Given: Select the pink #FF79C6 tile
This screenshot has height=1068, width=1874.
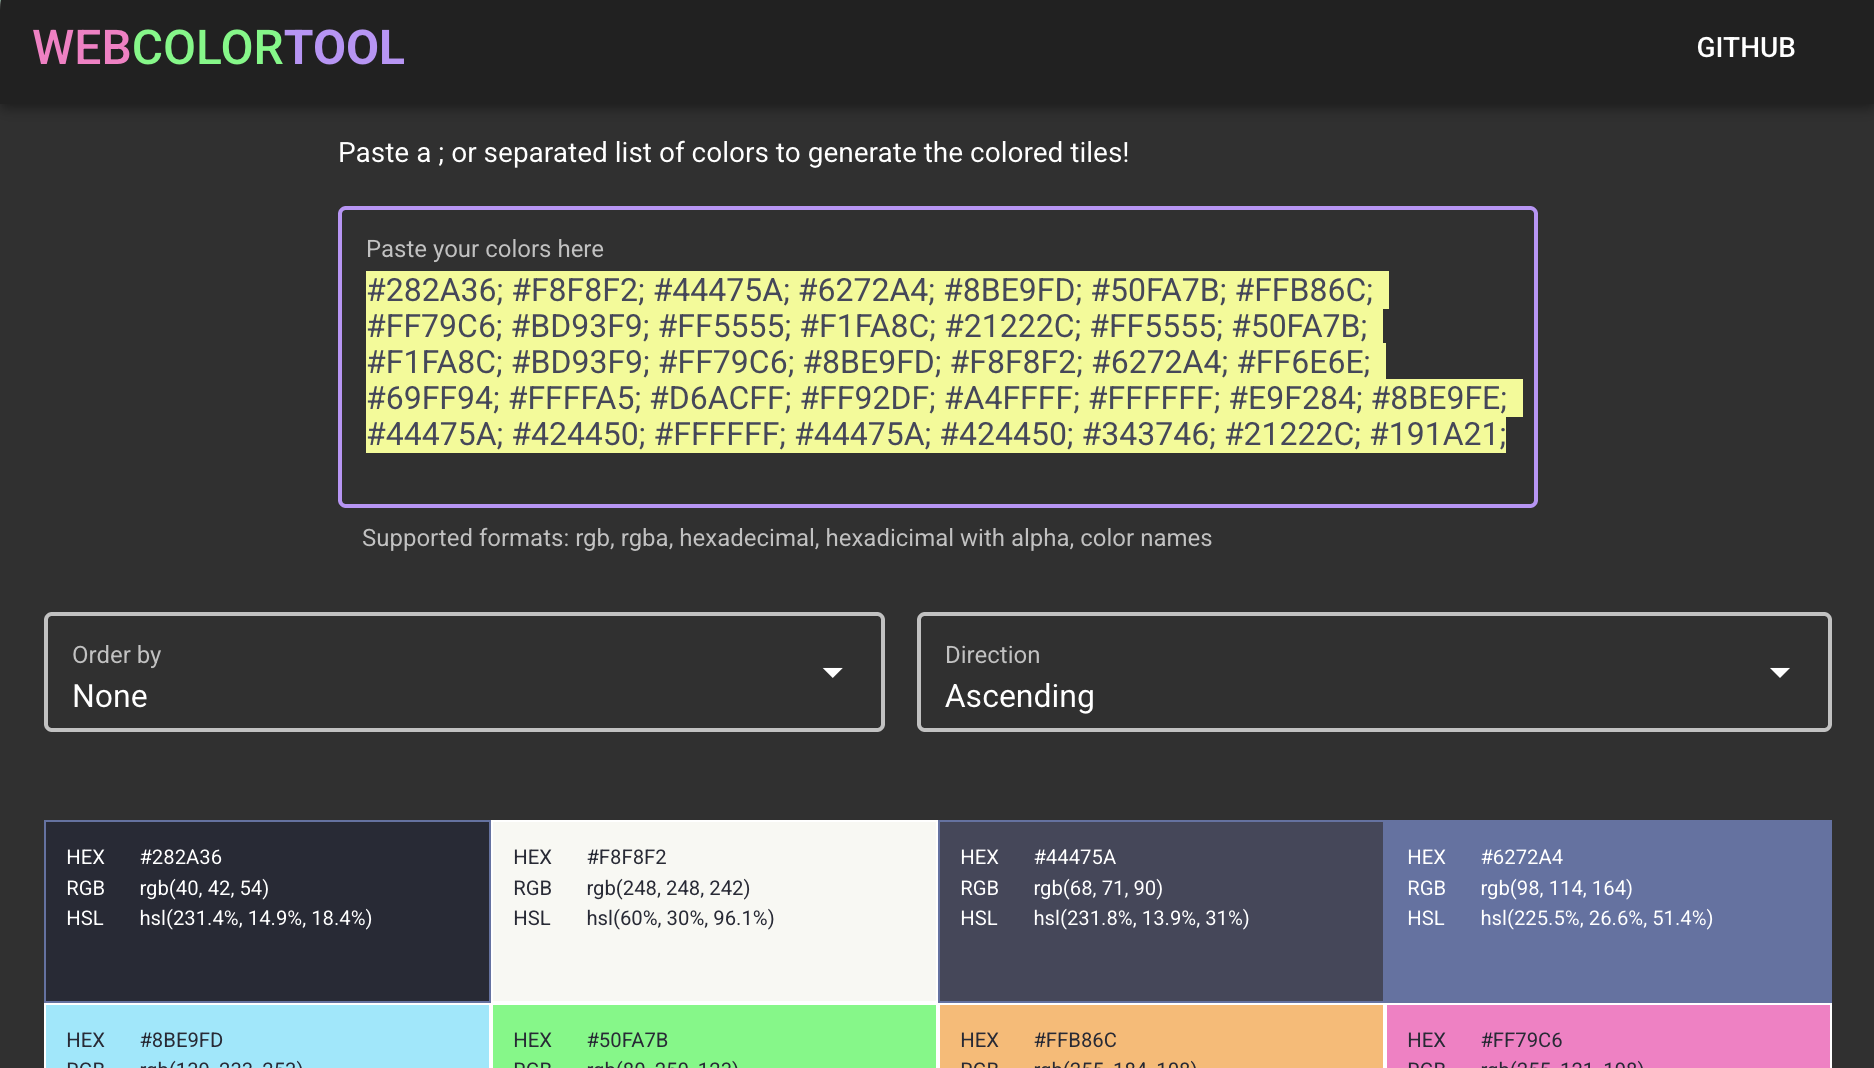Looking at the screenshot, I should tap(1607, 1040).
